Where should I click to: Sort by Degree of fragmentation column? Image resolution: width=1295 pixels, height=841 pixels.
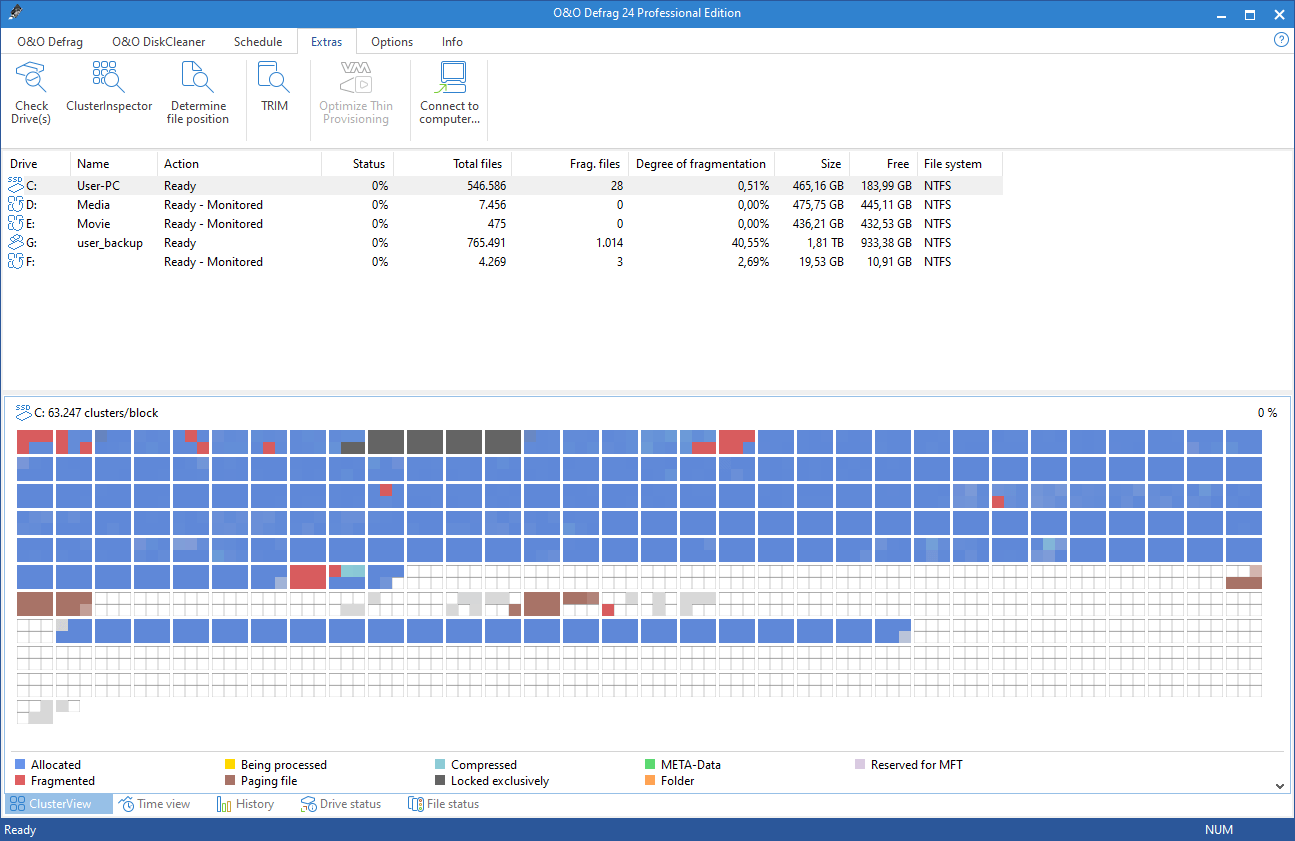coord(700,164)
